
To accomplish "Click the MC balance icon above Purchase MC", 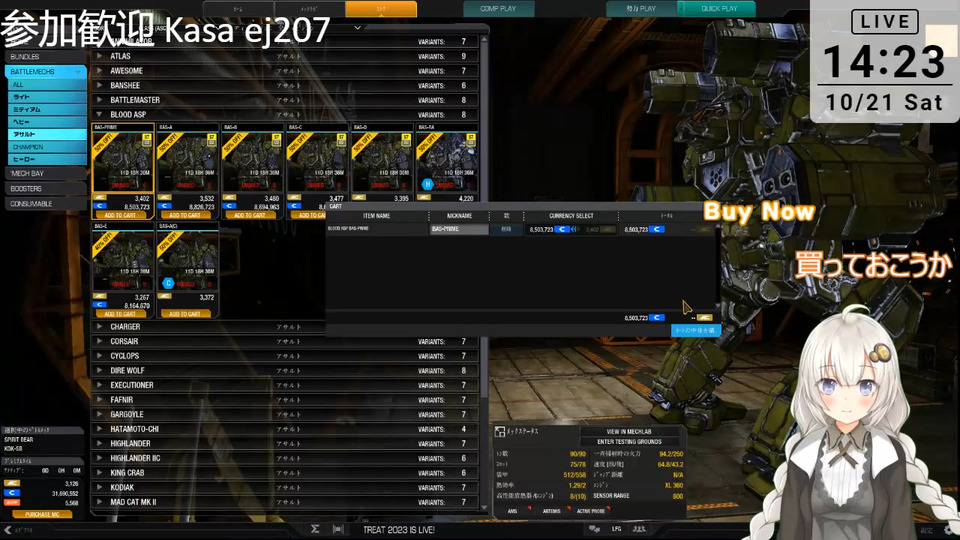I will coord(12,484).
